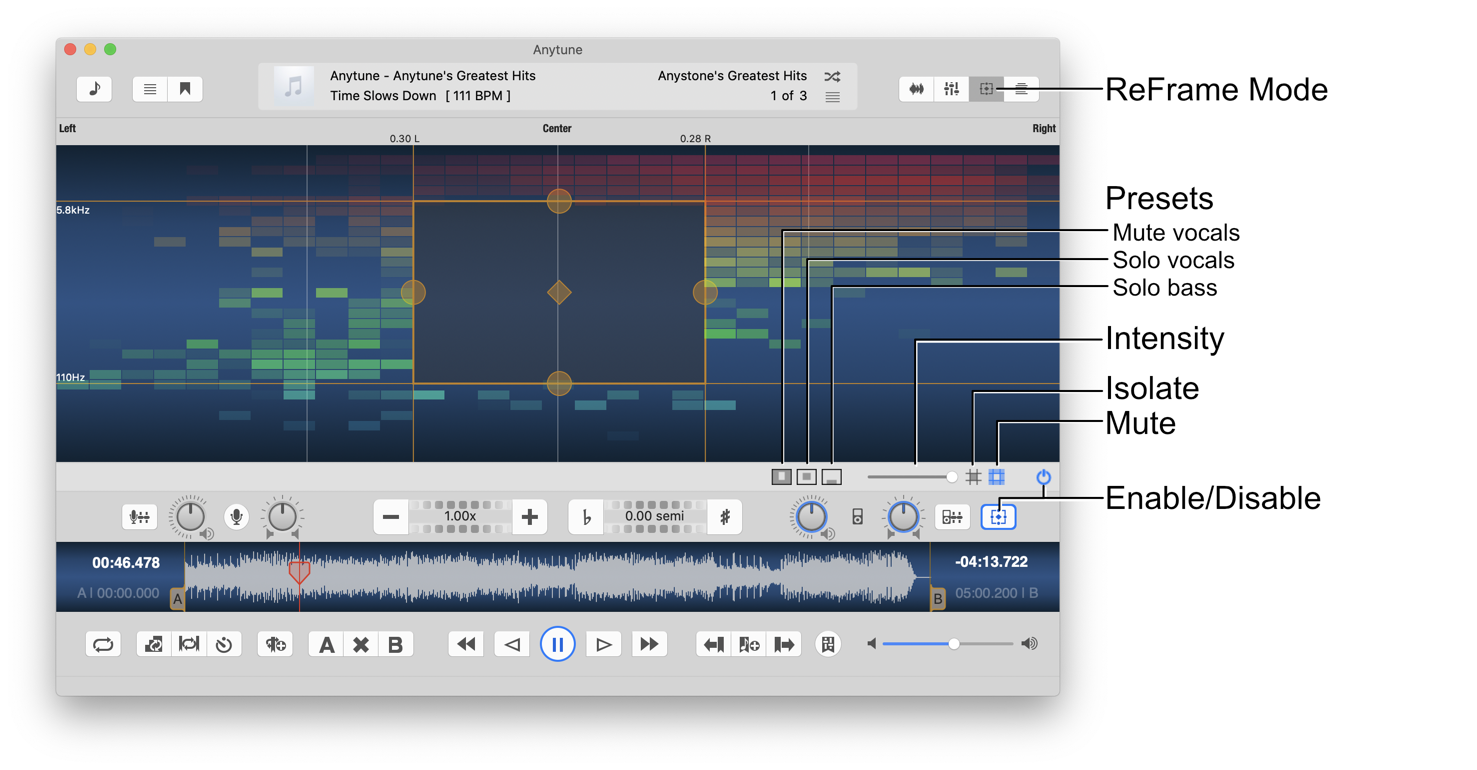Click the loop marks add button
Screen dimensions: 1477x770
click(275, 645)
